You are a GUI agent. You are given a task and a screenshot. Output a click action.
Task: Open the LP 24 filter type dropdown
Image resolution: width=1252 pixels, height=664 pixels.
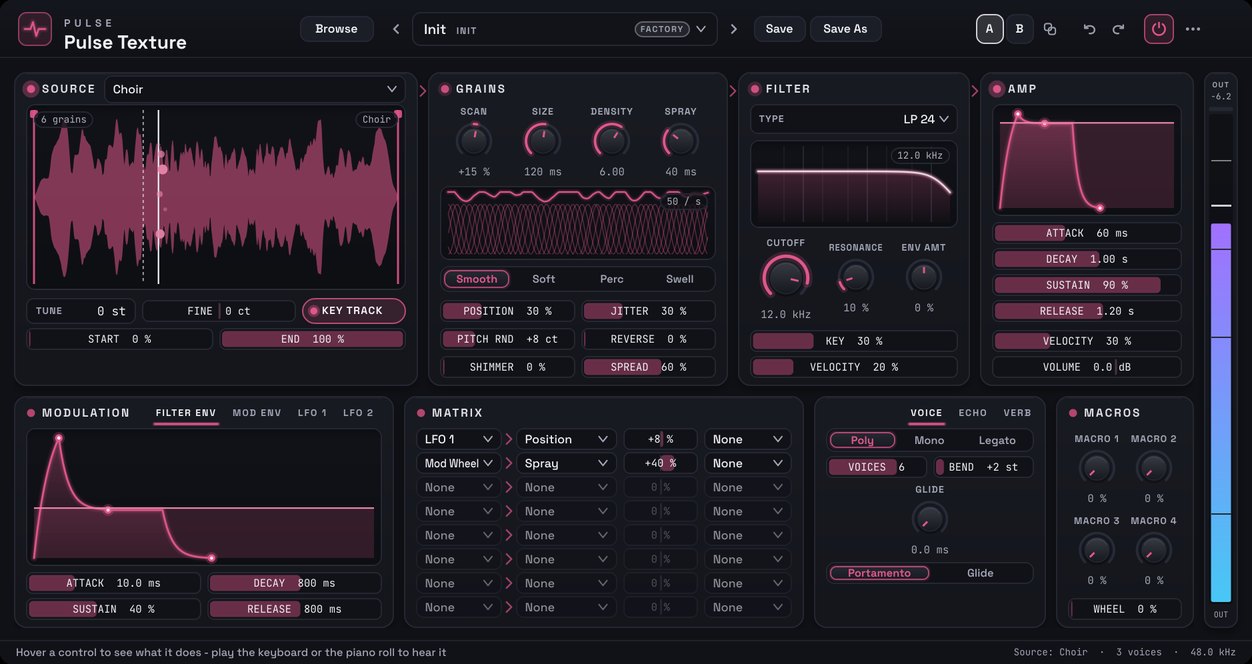(853, 119)
